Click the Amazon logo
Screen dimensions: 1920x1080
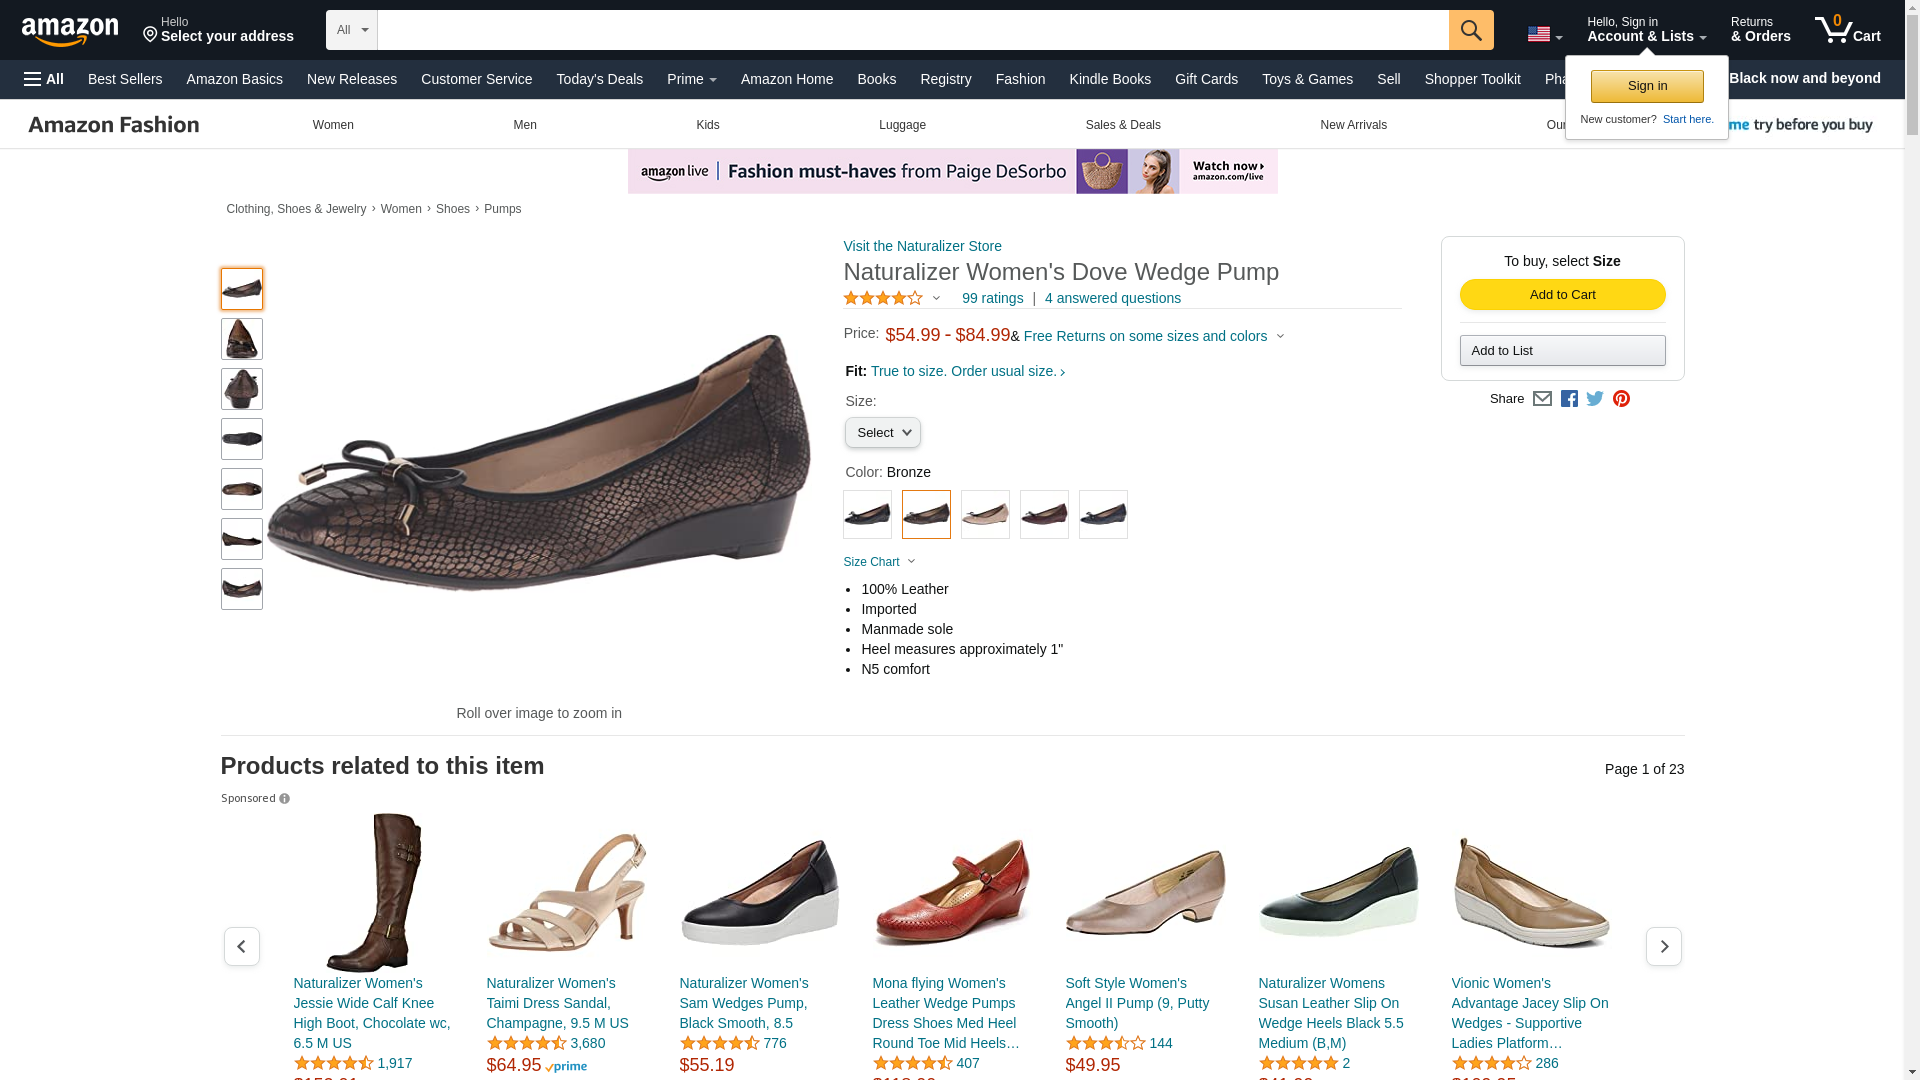tap(70, 31)
